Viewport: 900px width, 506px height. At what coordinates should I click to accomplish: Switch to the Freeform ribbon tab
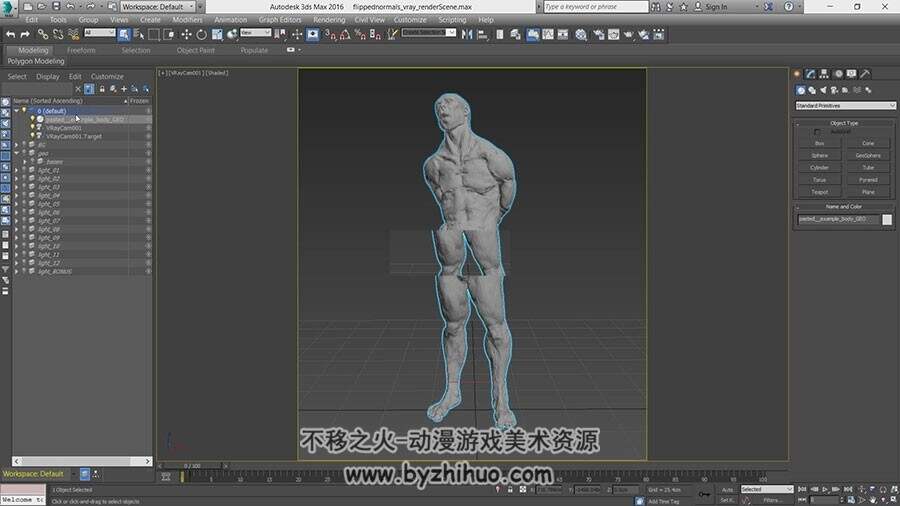81,50
